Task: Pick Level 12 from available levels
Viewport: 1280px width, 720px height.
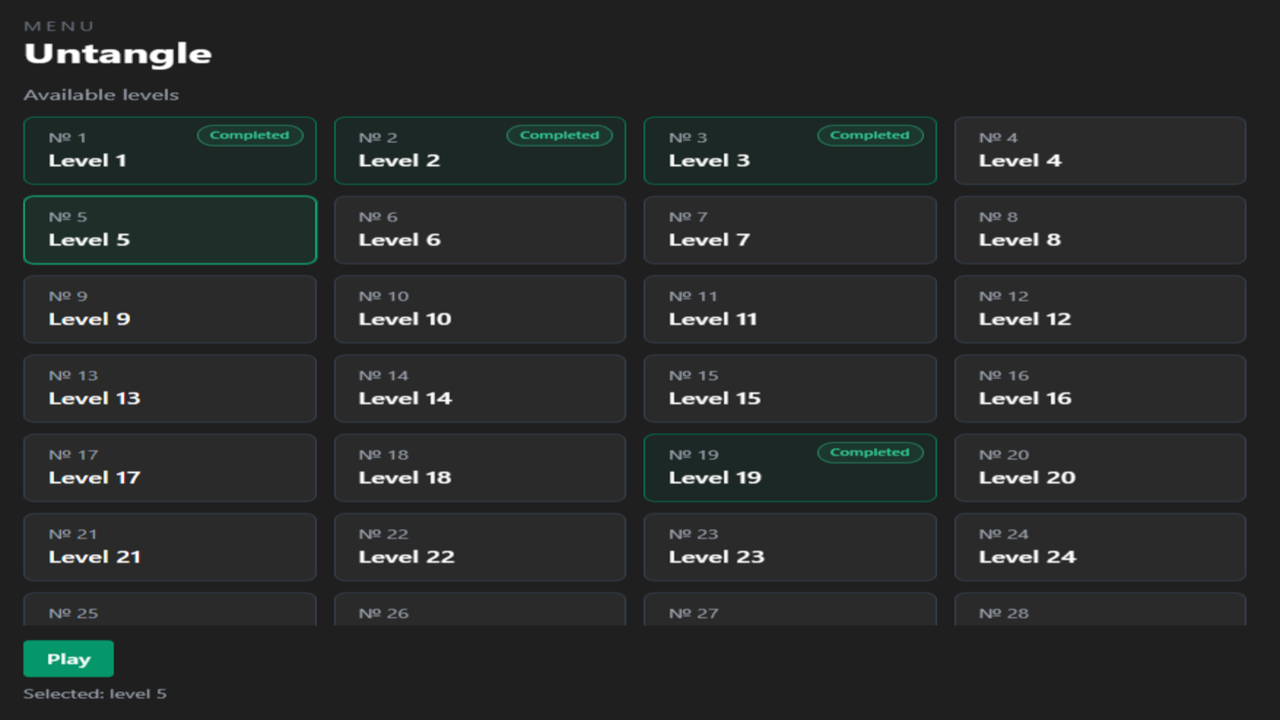Action: 1100,309
